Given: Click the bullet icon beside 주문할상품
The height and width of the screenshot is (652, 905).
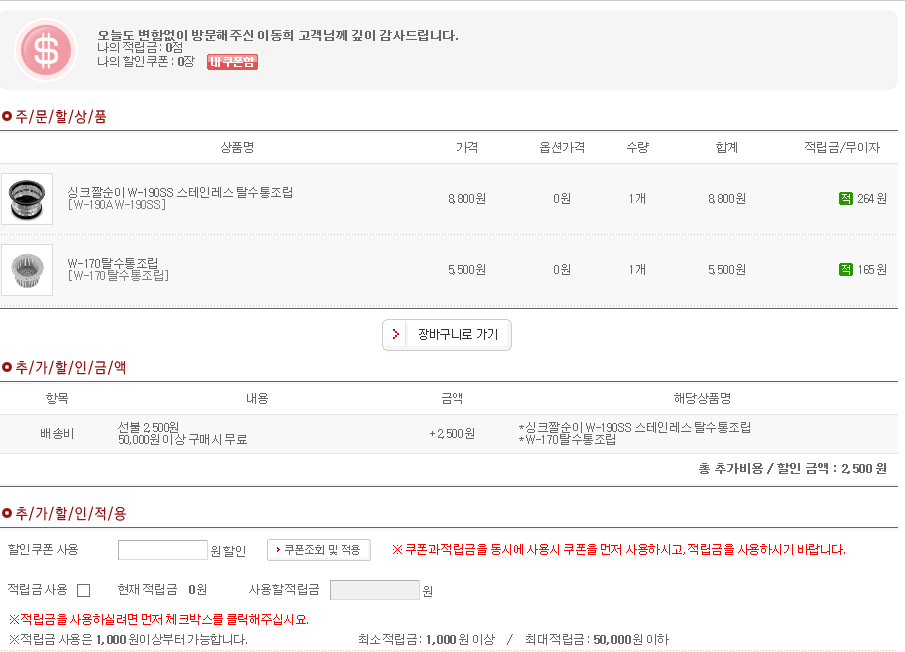Looking at the screenshot, I should pos(7,117).
